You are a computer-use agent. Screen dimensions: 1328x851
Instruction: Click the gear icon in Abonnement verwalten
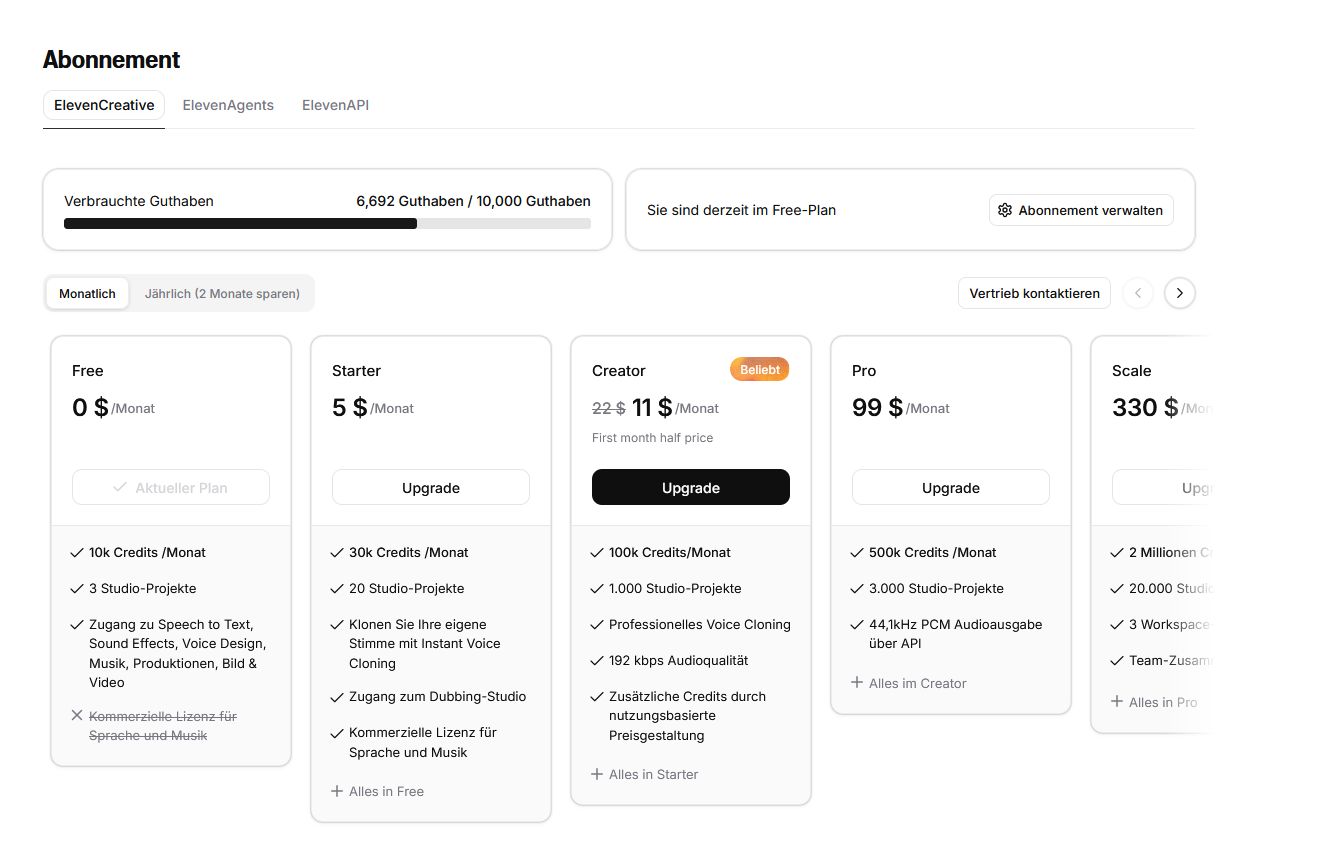[1005, 210]
